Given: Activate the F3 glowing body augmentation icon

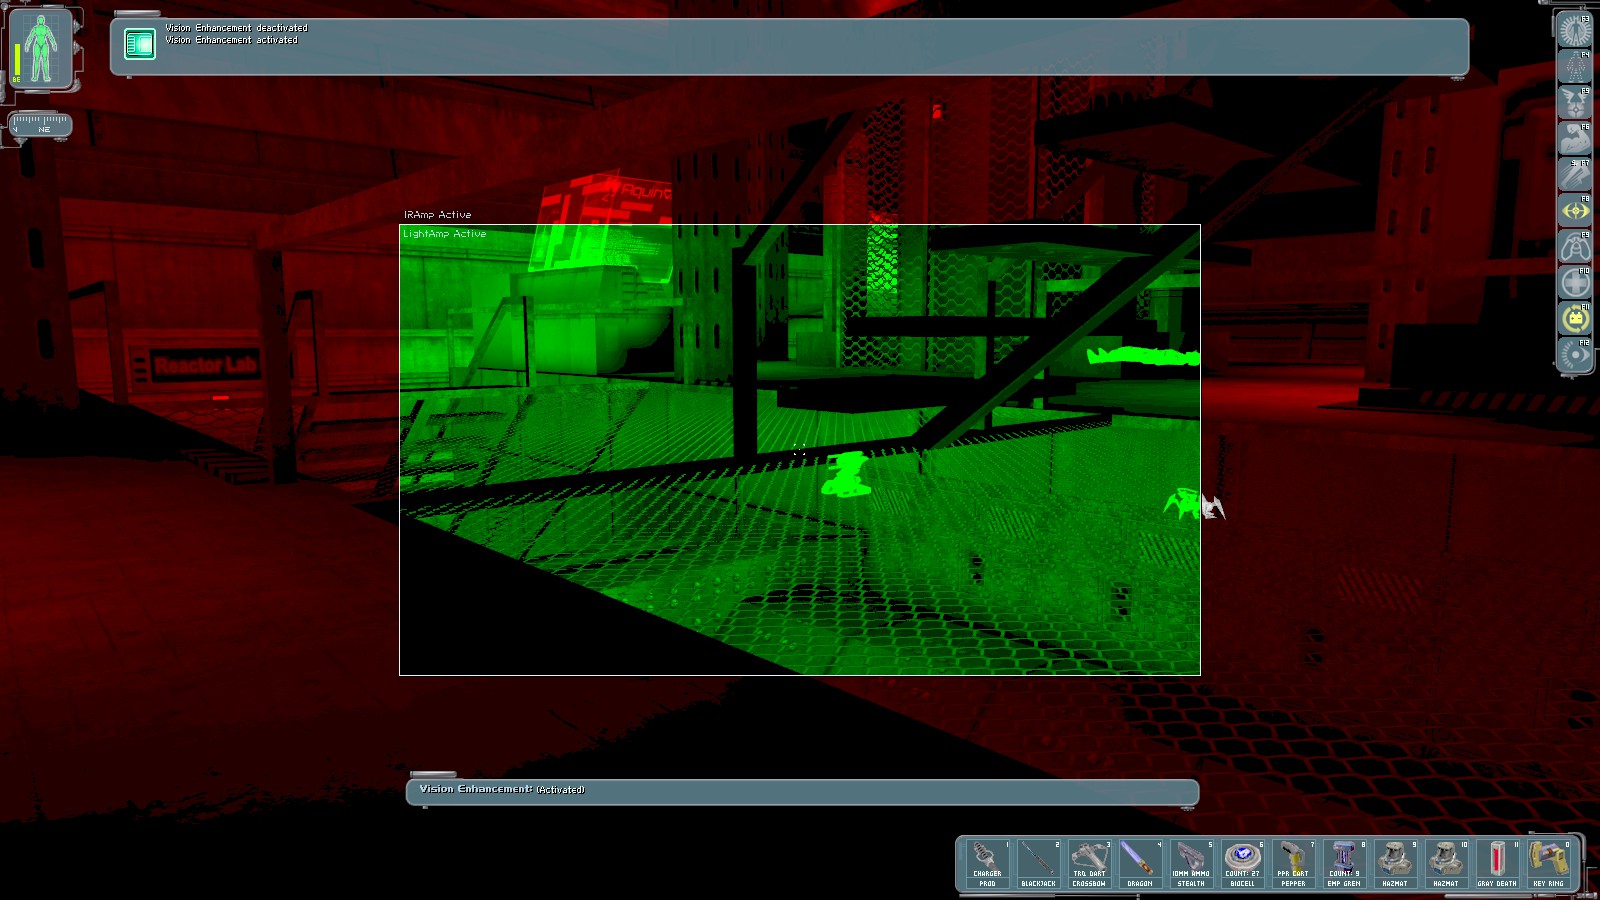Looking at the screenshot, I should 1575,31.
